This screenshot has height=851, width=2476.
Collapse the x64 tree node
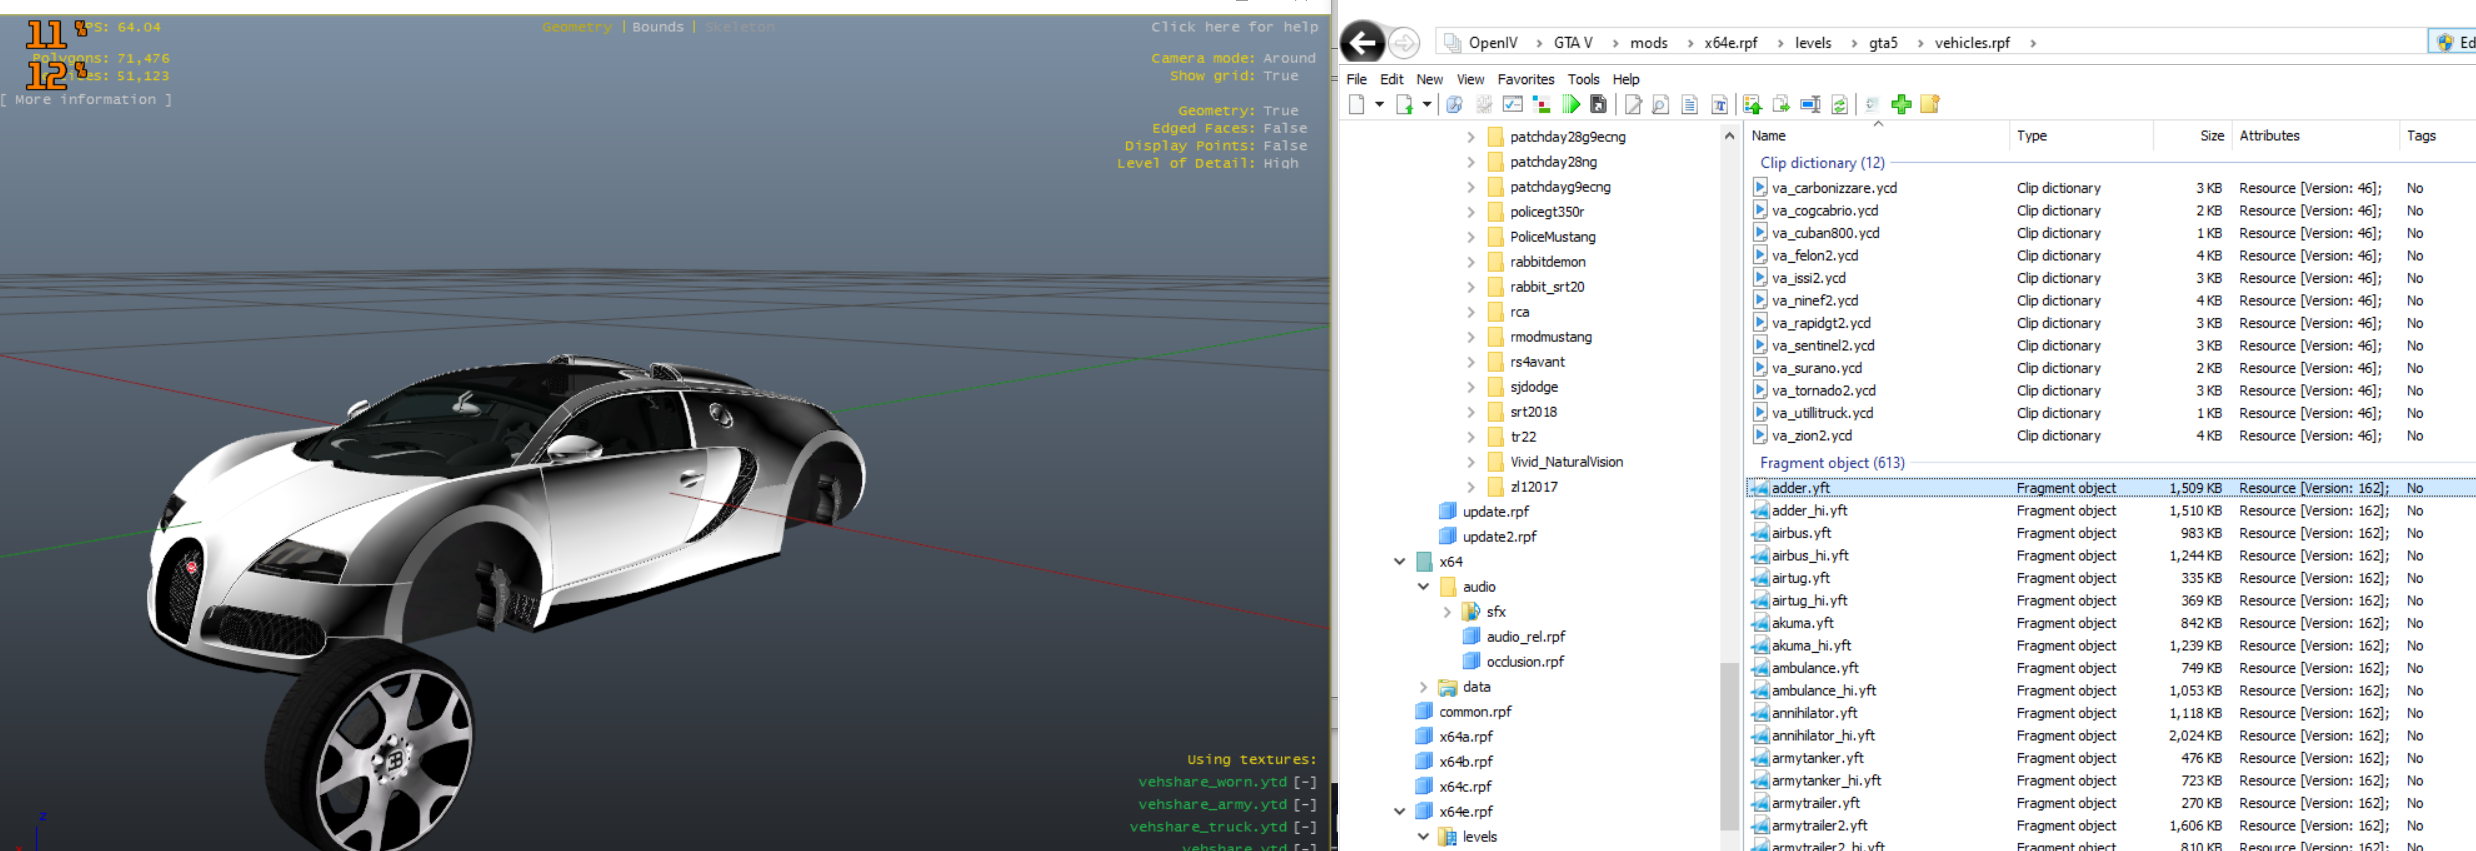1399,562
